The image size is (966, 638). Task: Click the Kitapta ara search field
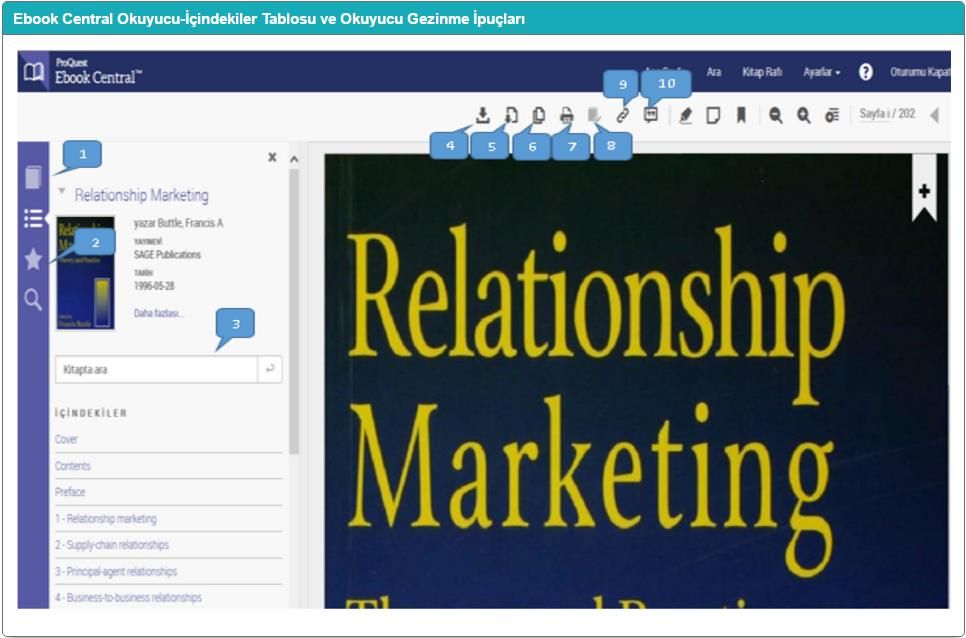click(x=156, y=369)
